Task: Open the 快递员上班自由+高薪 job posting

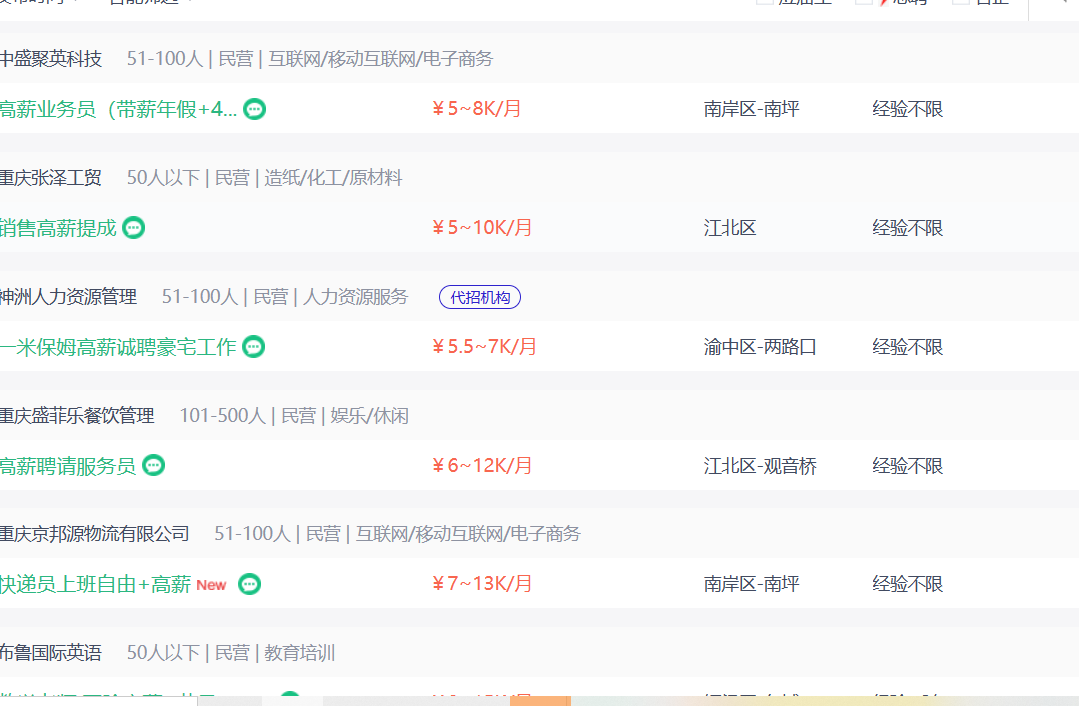Action: (x=95, y=584)
